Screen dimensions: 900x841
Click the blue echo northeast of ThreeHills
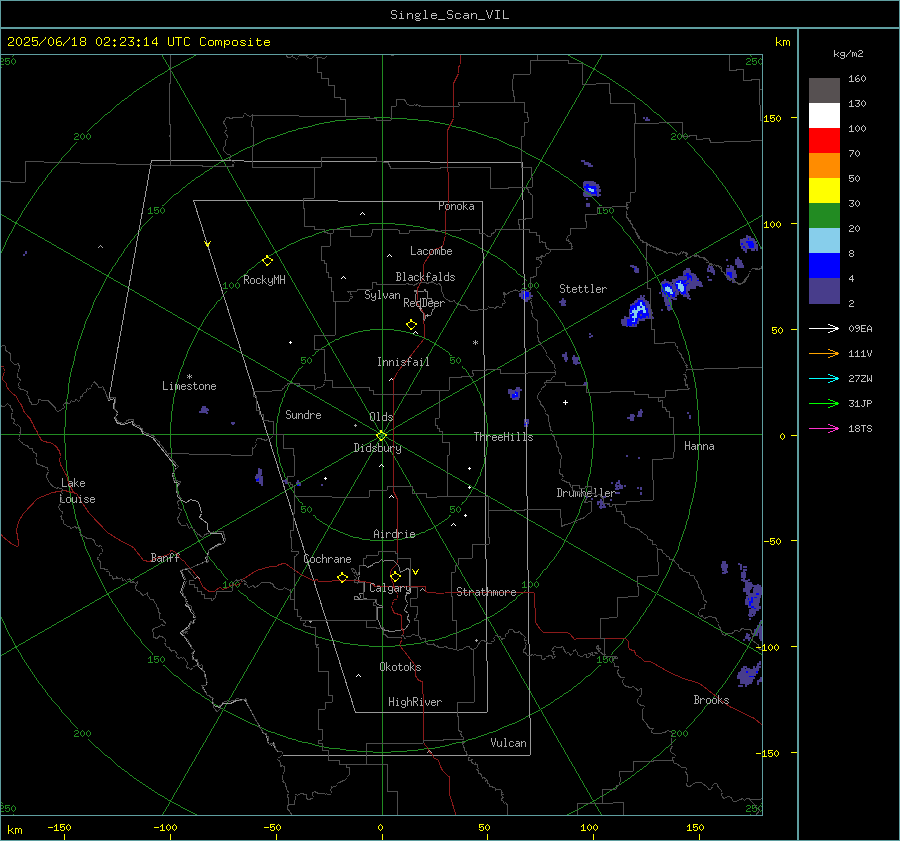pyautogui.click(x=514, y=393)
